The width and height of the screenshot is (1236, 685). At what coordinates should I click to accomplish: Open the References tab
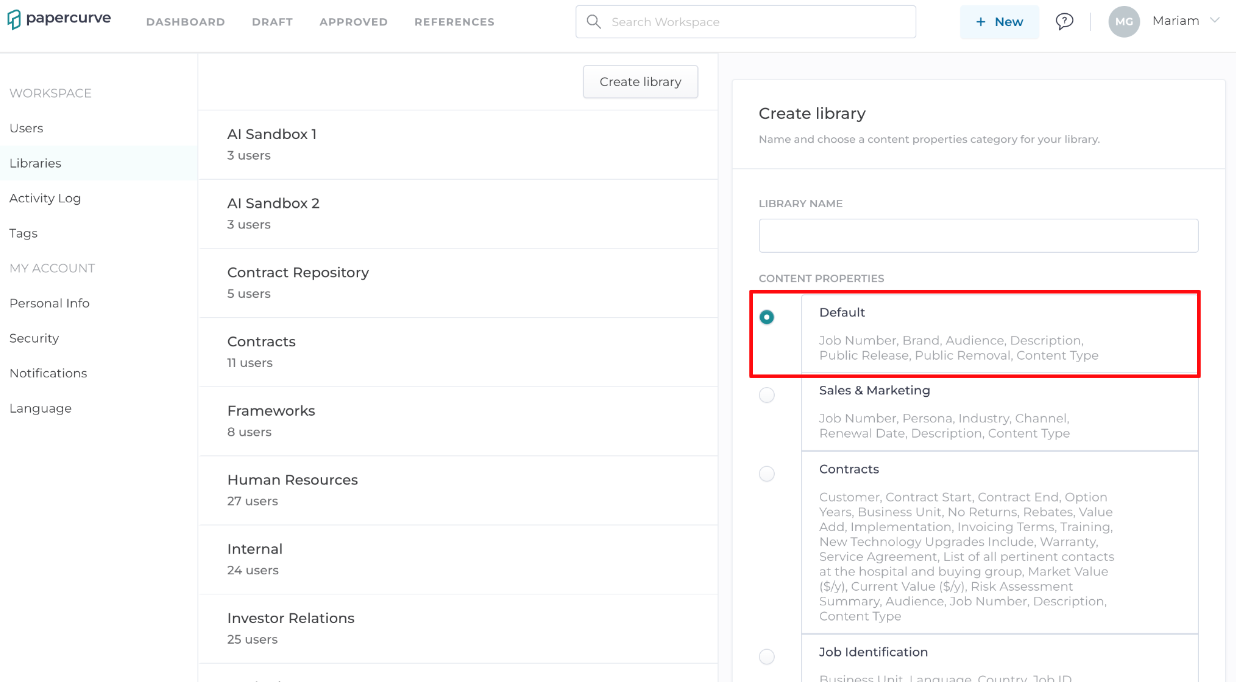tap(454, 22)
